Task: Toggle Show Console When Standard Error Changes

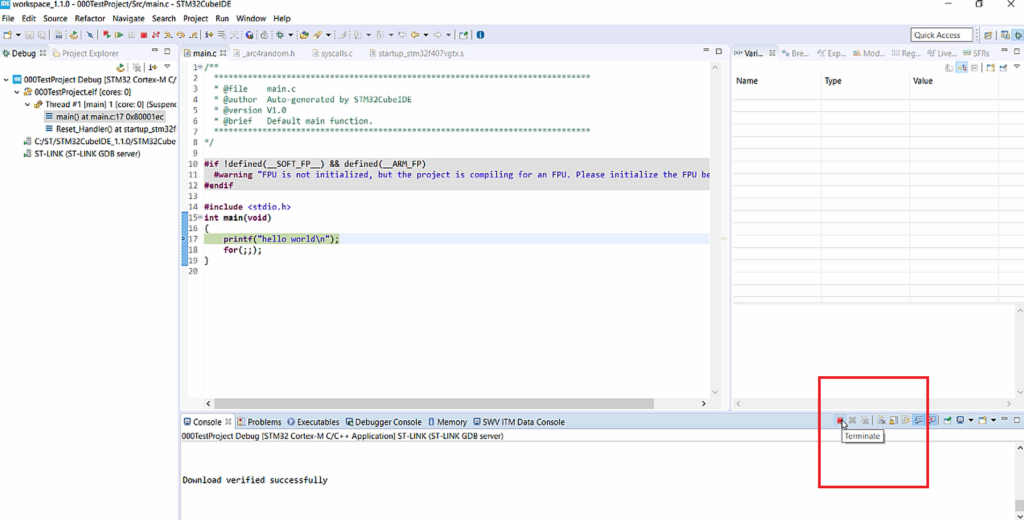Action: tap(932, 421)
